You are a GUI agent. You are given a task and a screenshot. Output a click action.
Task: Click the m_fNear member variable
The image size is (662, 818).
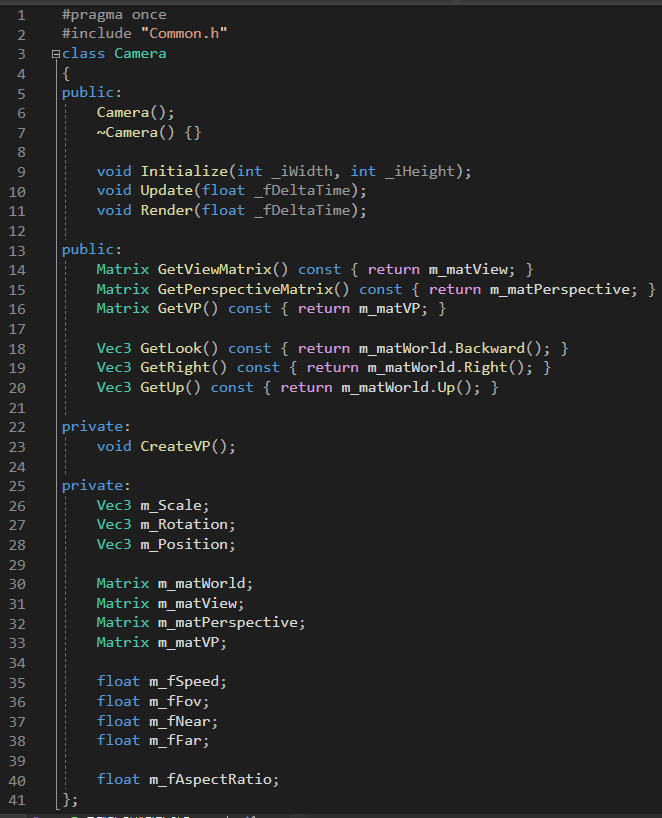pyautogui.click(x=179, y=721)
